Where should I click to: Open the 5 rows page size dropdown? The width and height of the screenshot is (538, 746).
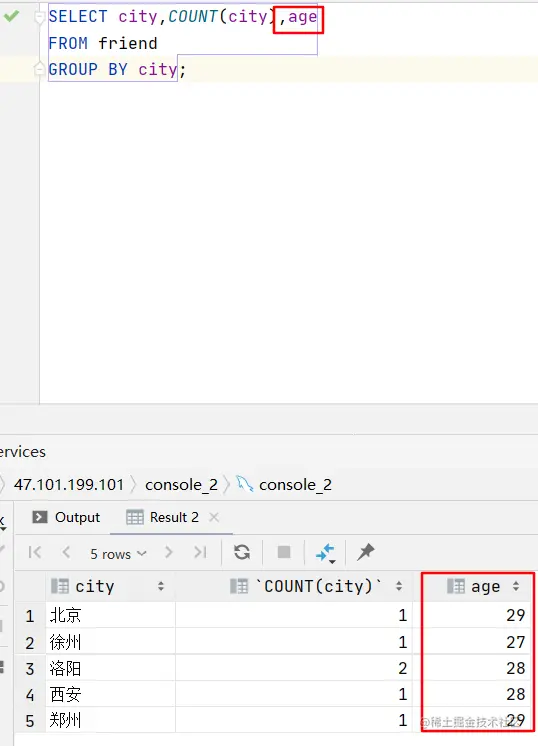118,554
